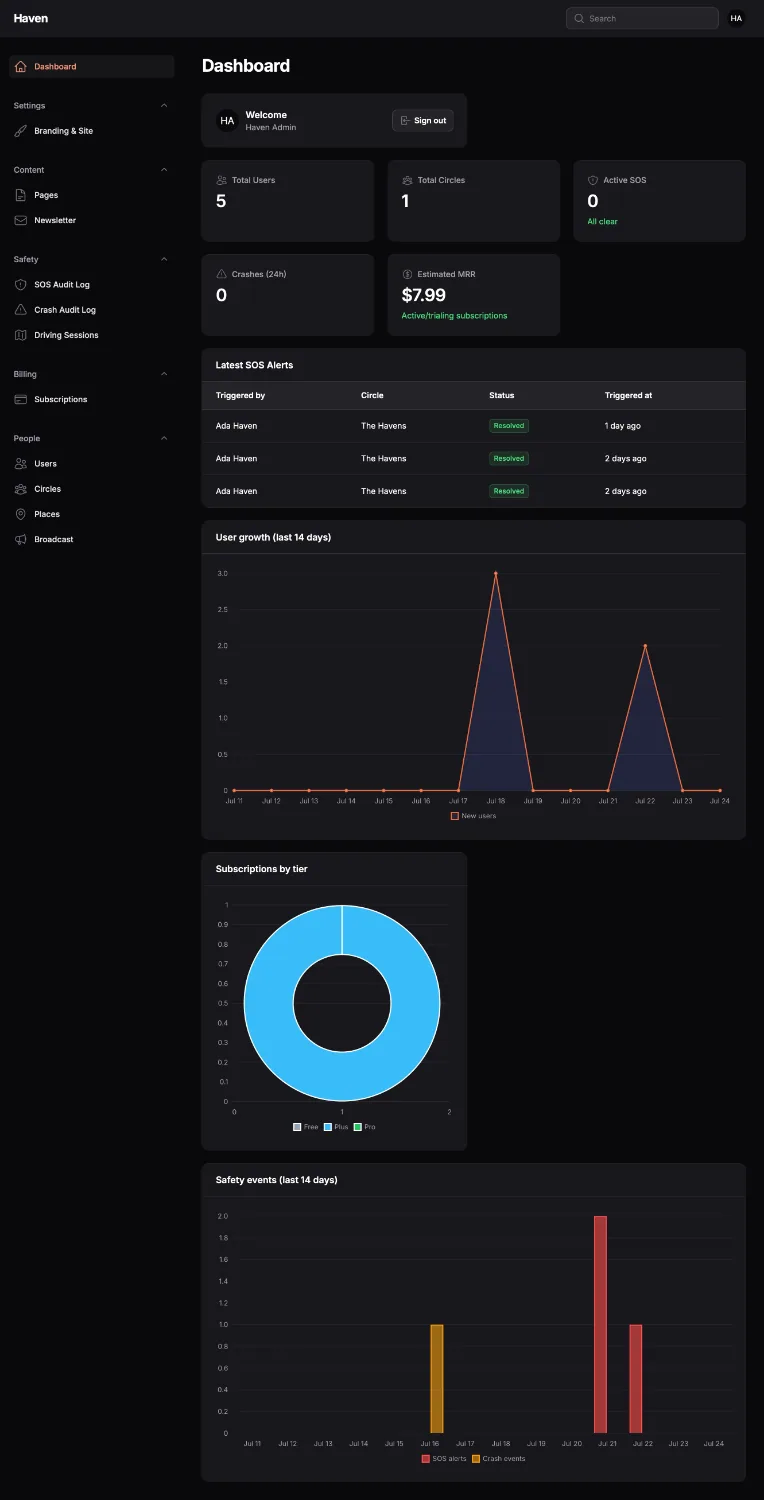This screenshot has width=764, height=1500.
Task: Click the Pages document icon
Action: pyautogui.click(x=21, y=195)
